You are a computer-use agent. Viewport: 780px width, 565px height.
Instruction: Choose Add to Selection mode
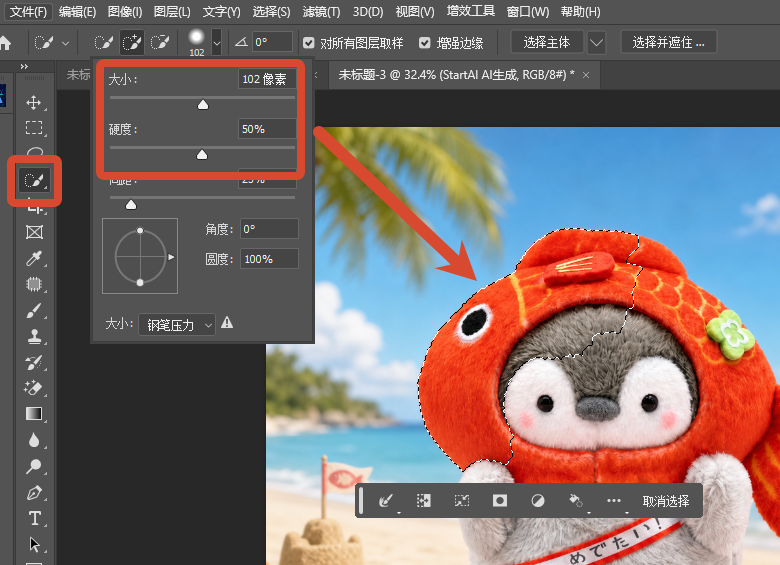click(x=132, y=43)
